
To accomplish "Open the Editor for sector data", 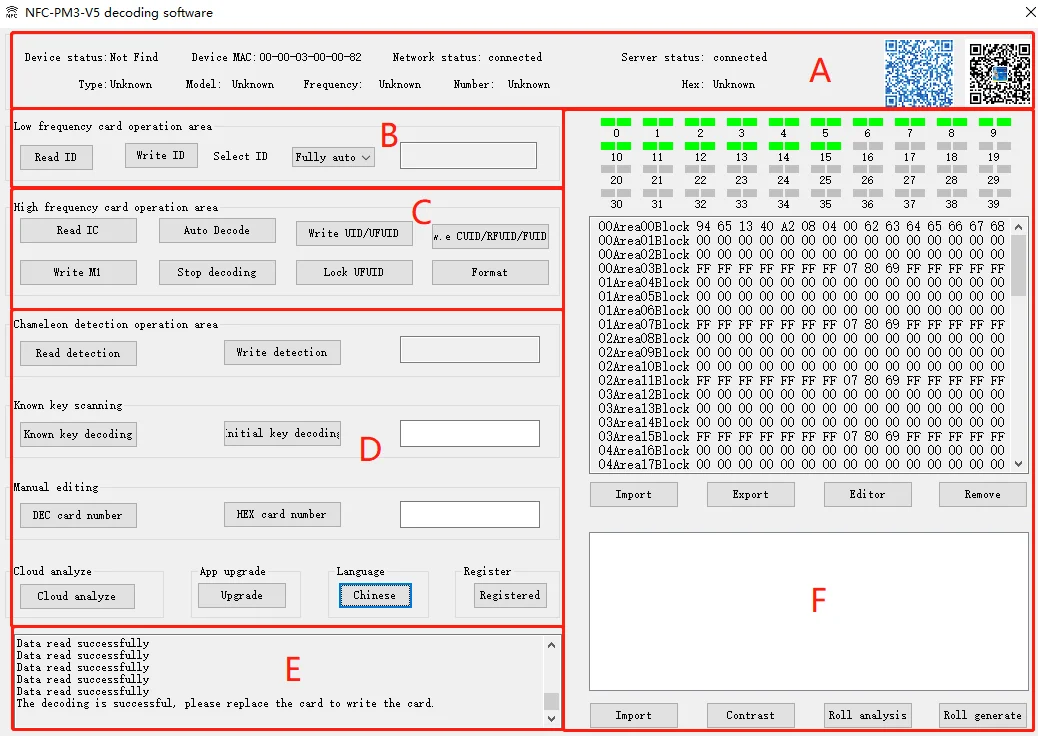I will pos(868,494).
